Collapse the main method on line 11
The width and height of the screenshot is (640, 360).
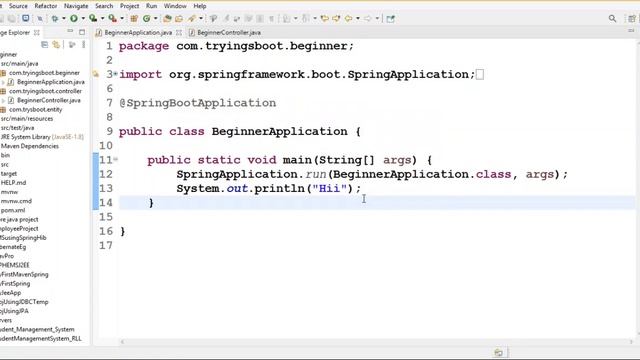coord(116,160)
